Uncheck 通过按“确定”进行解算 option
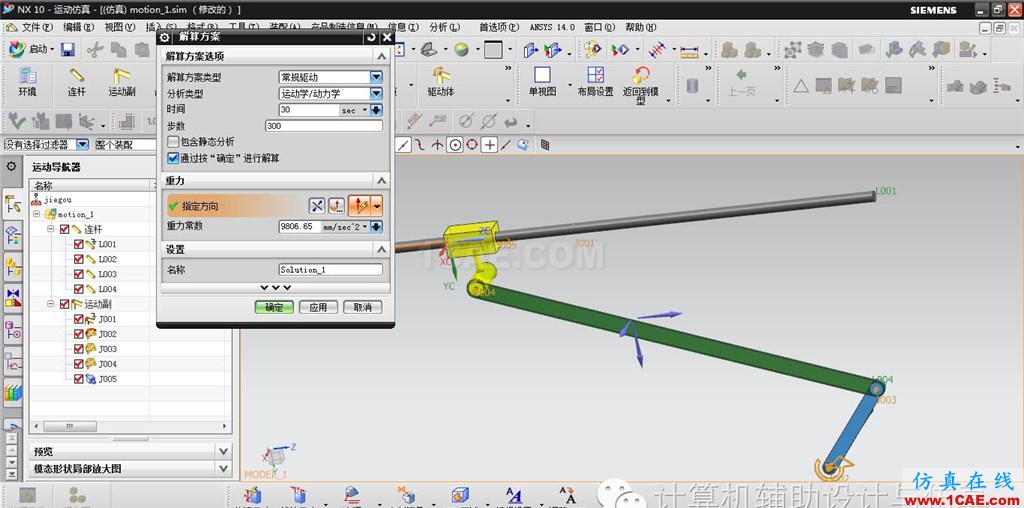 pos(173,158)
